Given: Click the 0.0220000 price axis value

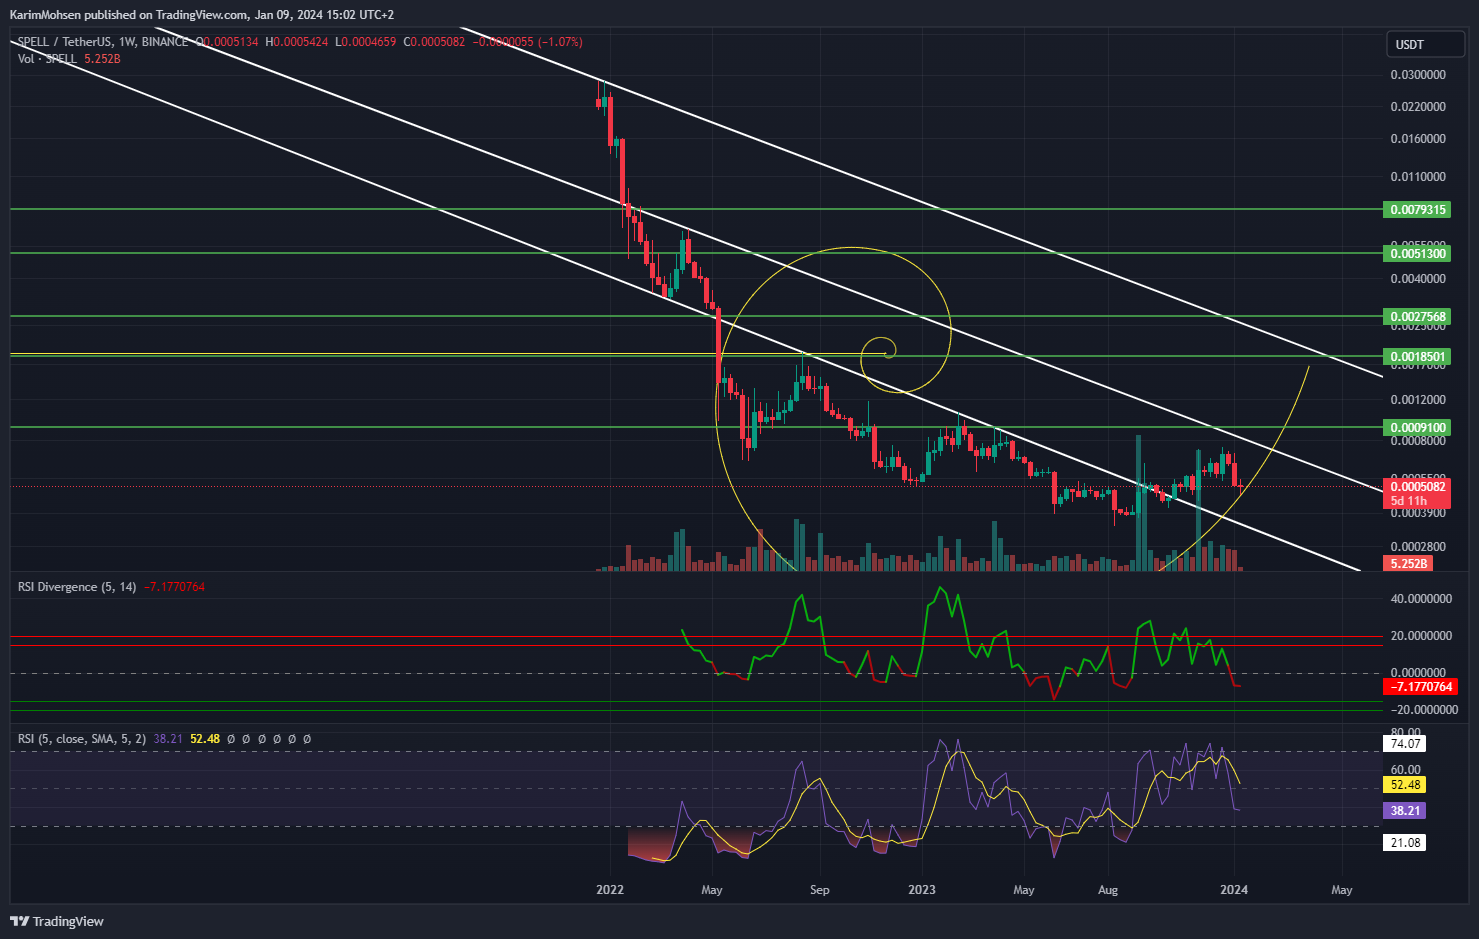Looking at the screenshot, I should pyautogui.click(x=1418, y=107).
